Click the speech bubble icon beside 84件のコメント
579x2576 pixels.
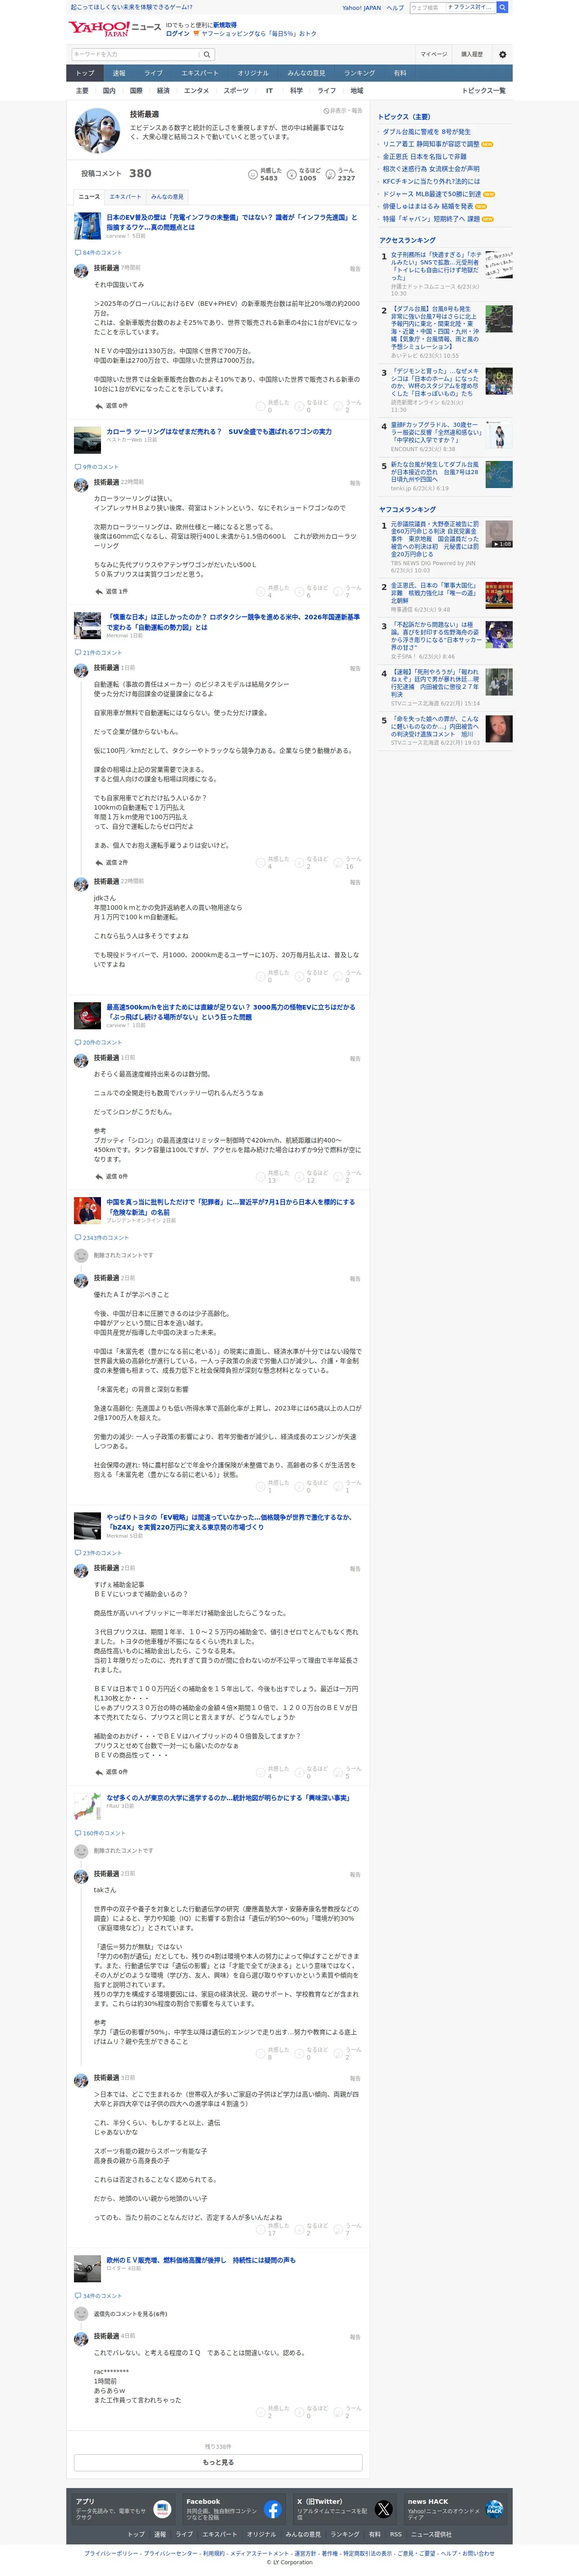tap(78, 253)
